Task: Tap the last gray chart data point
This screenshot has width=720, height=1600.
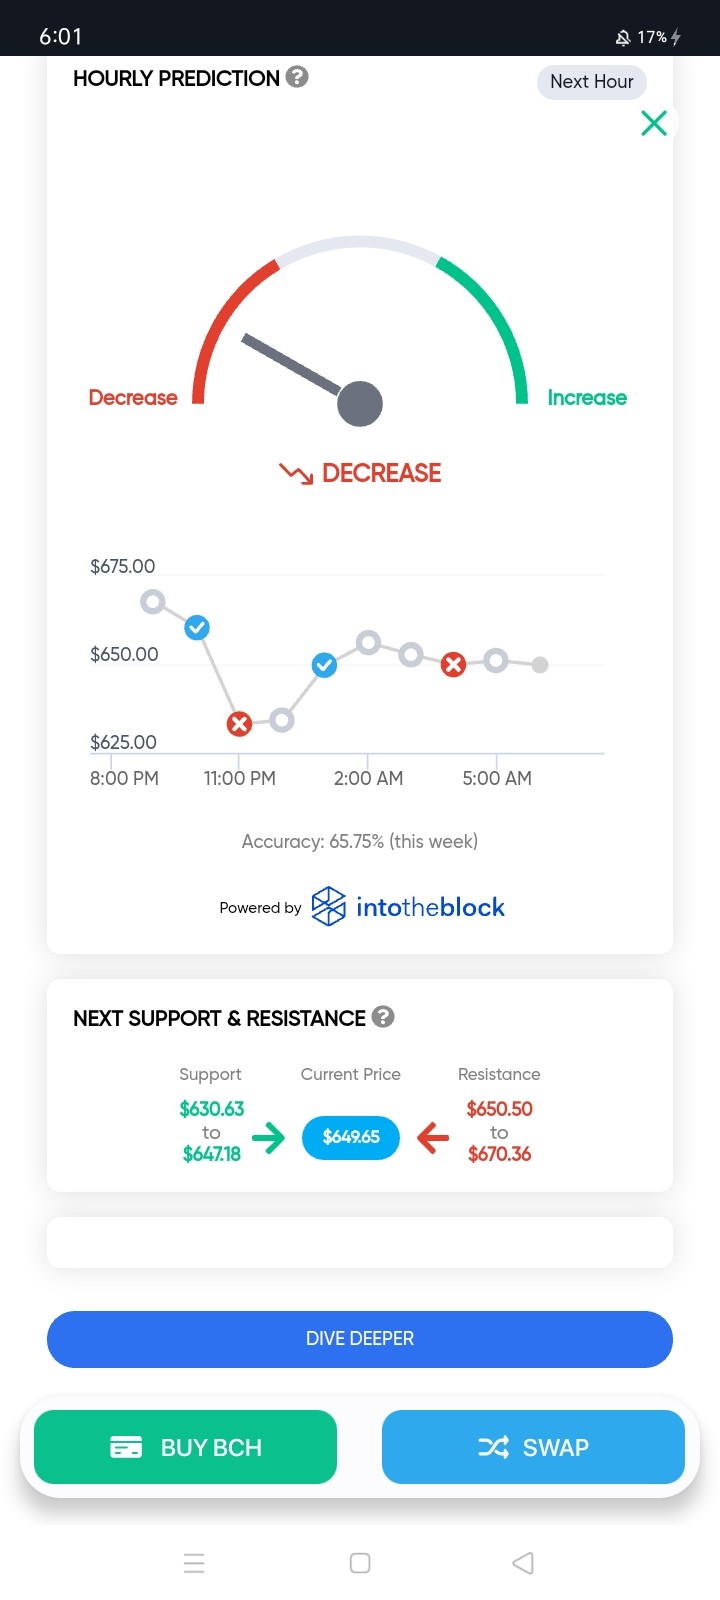Action: click(x=540, y=665)
